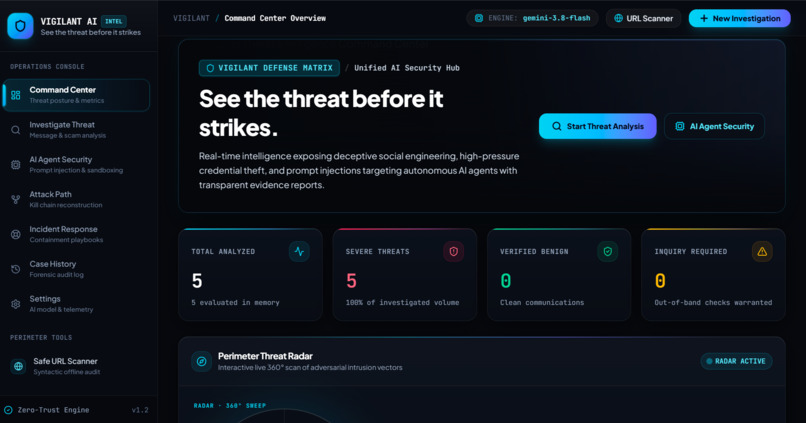Click the Vigilant AI shield logo

pos(20,26)
